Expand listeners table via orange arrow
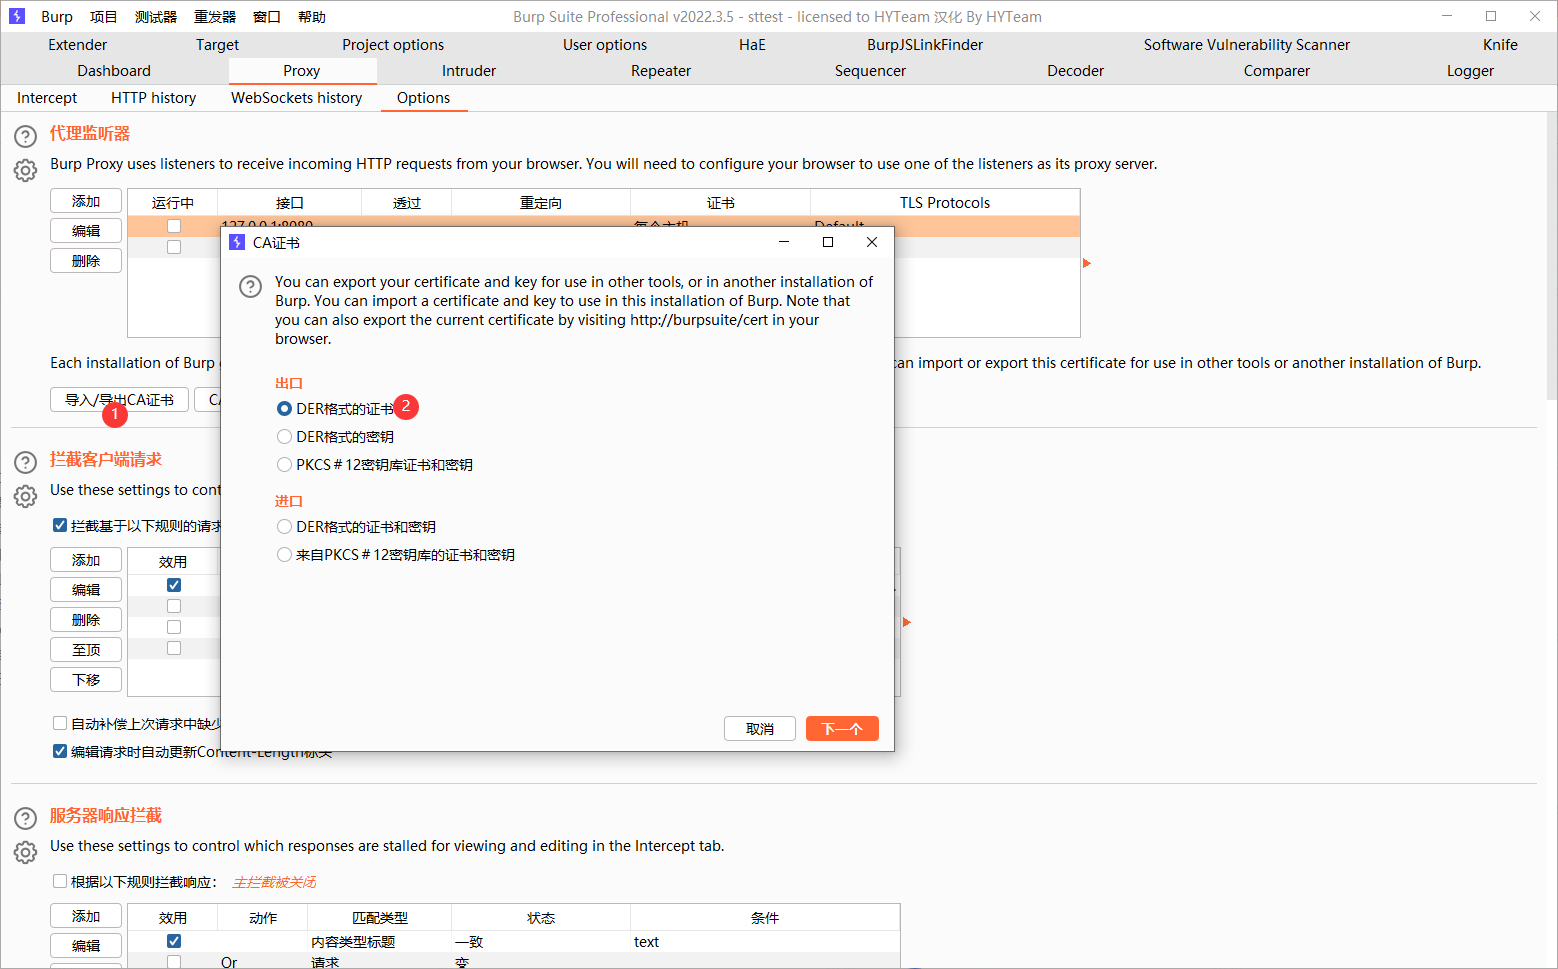Image resolution: width=1558 pixels, height=969 pixels. point(1086,263)
